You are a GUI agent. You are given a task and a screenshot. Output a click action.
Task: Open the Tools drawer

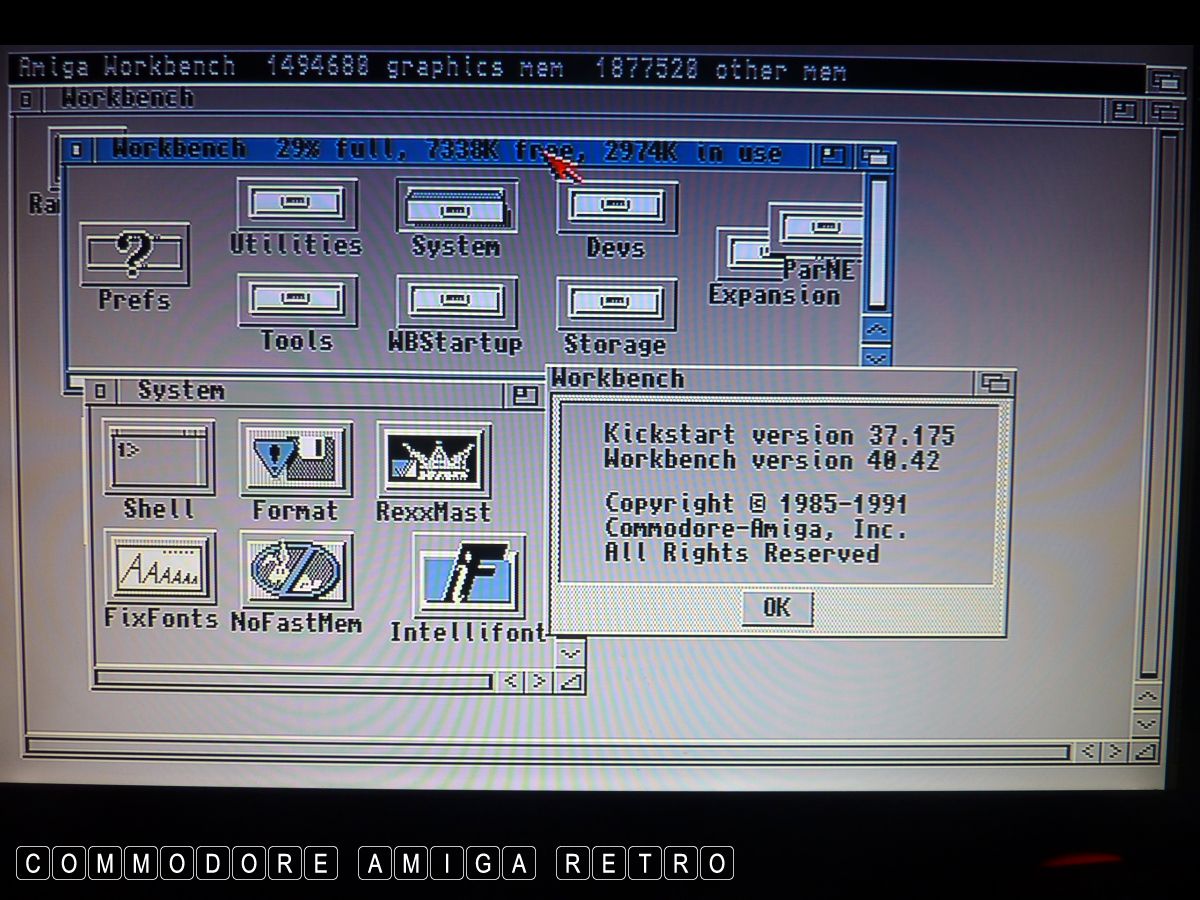pos(297,302)
